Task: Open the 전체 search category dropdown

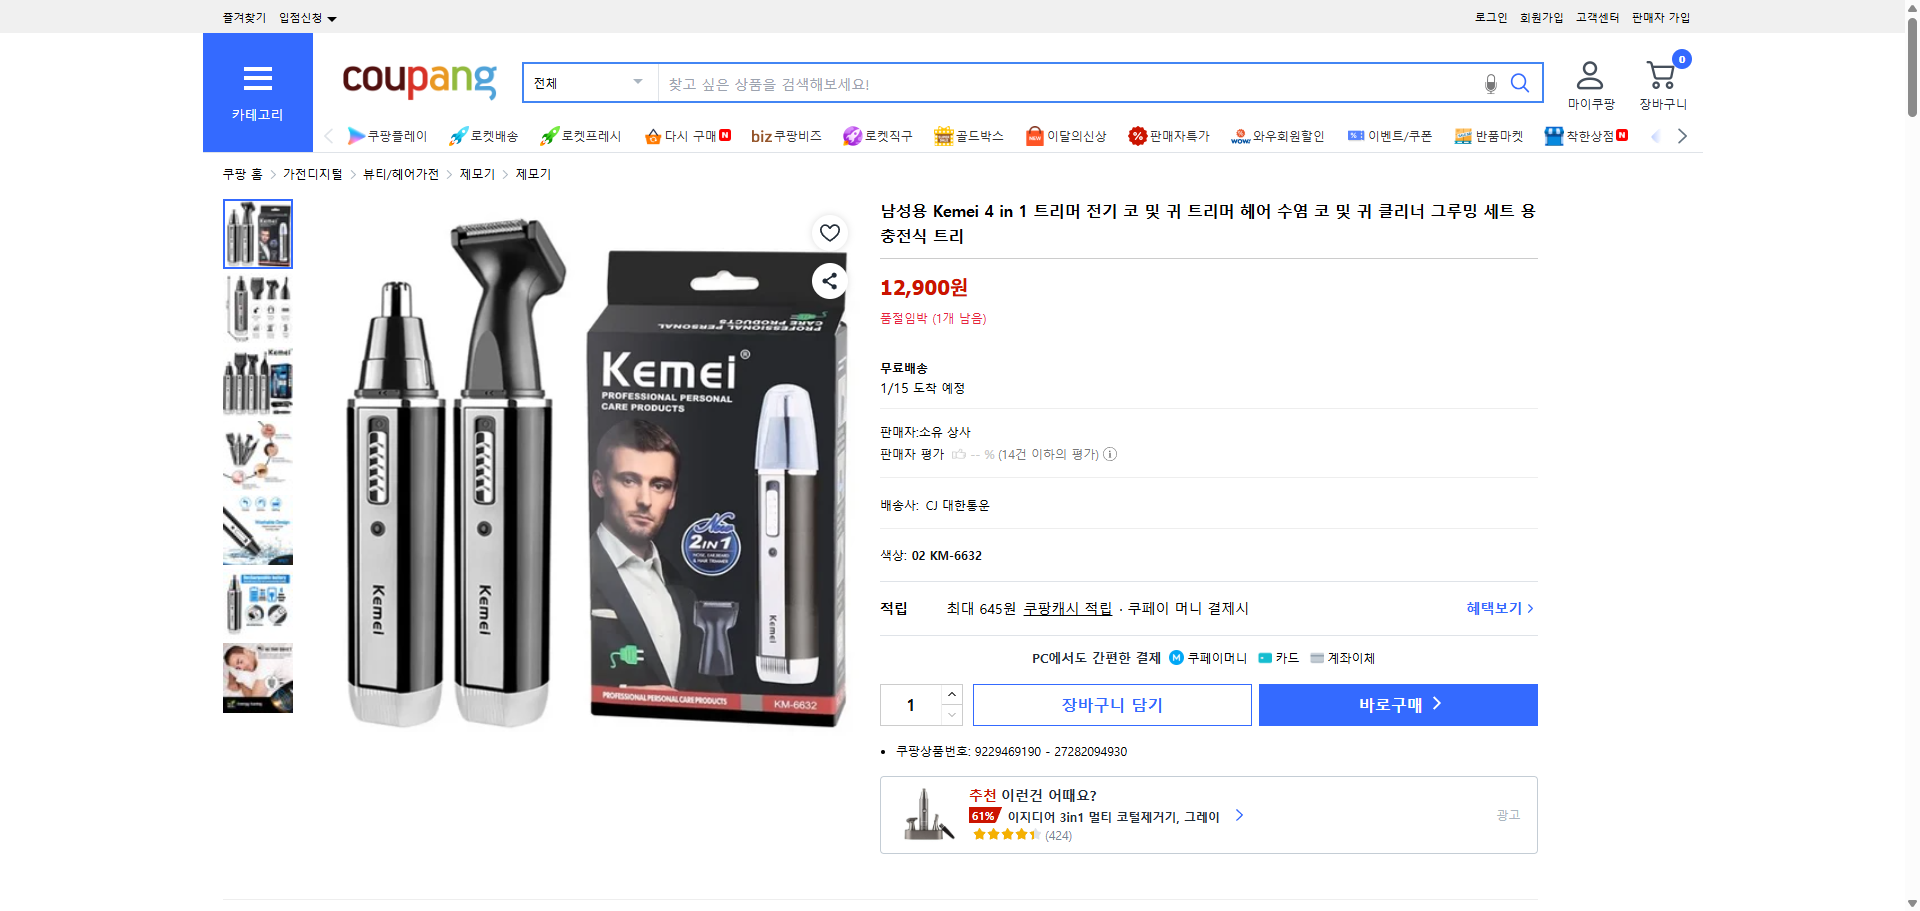Action: 588,83
